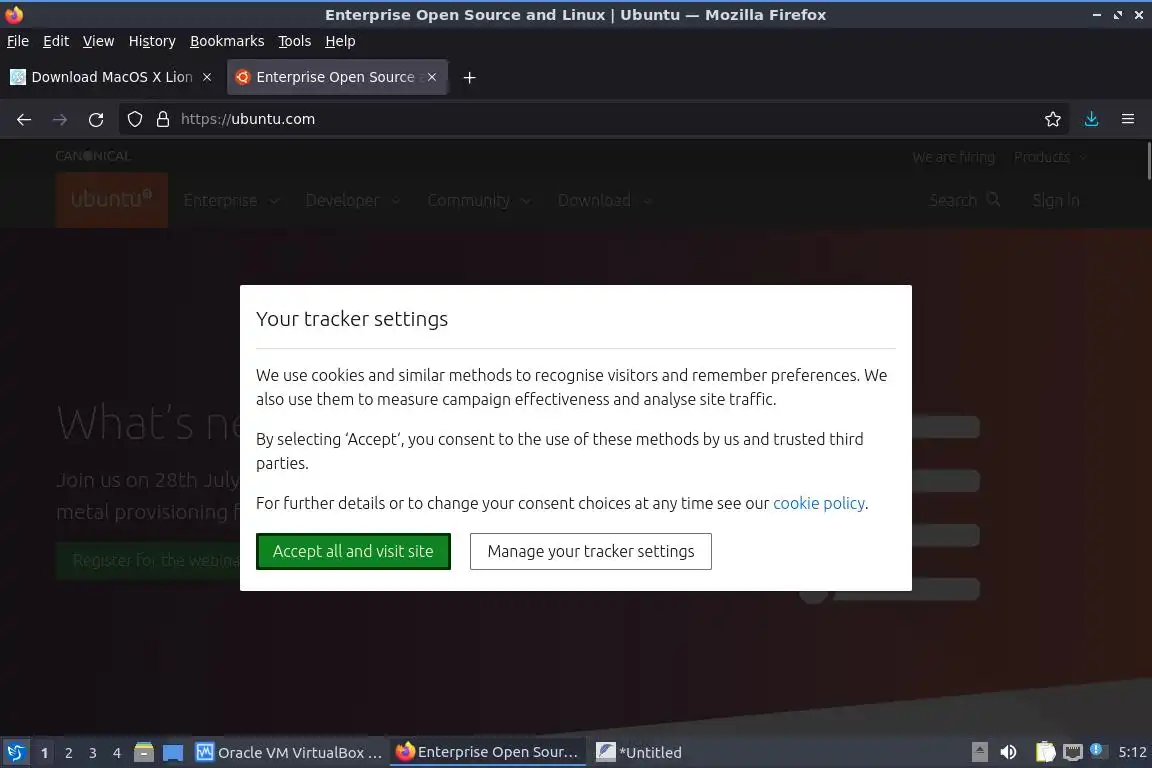The height and width of the screenshot is (768, 1152).
Task: Switch to workspace 1 in the pager
Action: 45,753
